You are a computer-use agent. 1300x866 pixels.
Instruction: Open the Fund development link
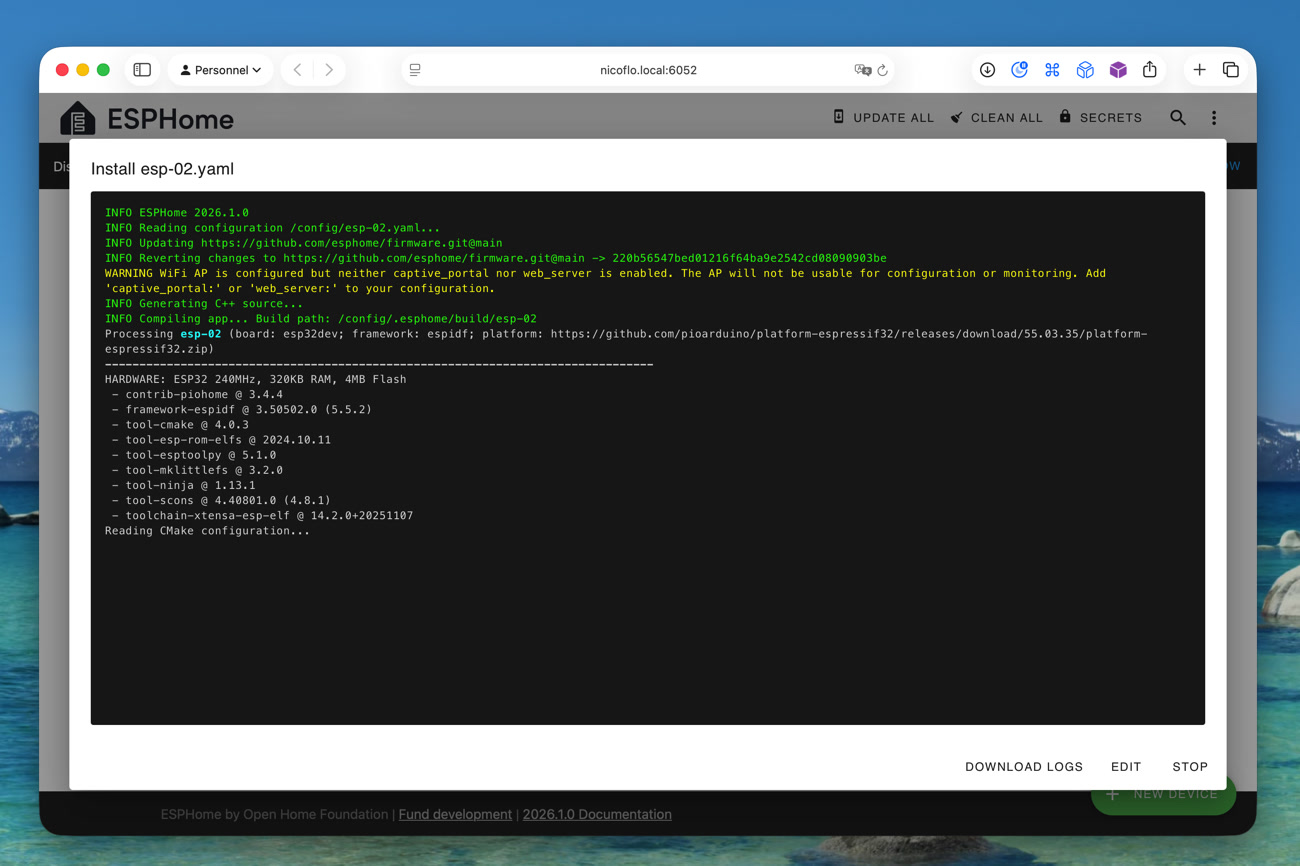pos(455,814)
